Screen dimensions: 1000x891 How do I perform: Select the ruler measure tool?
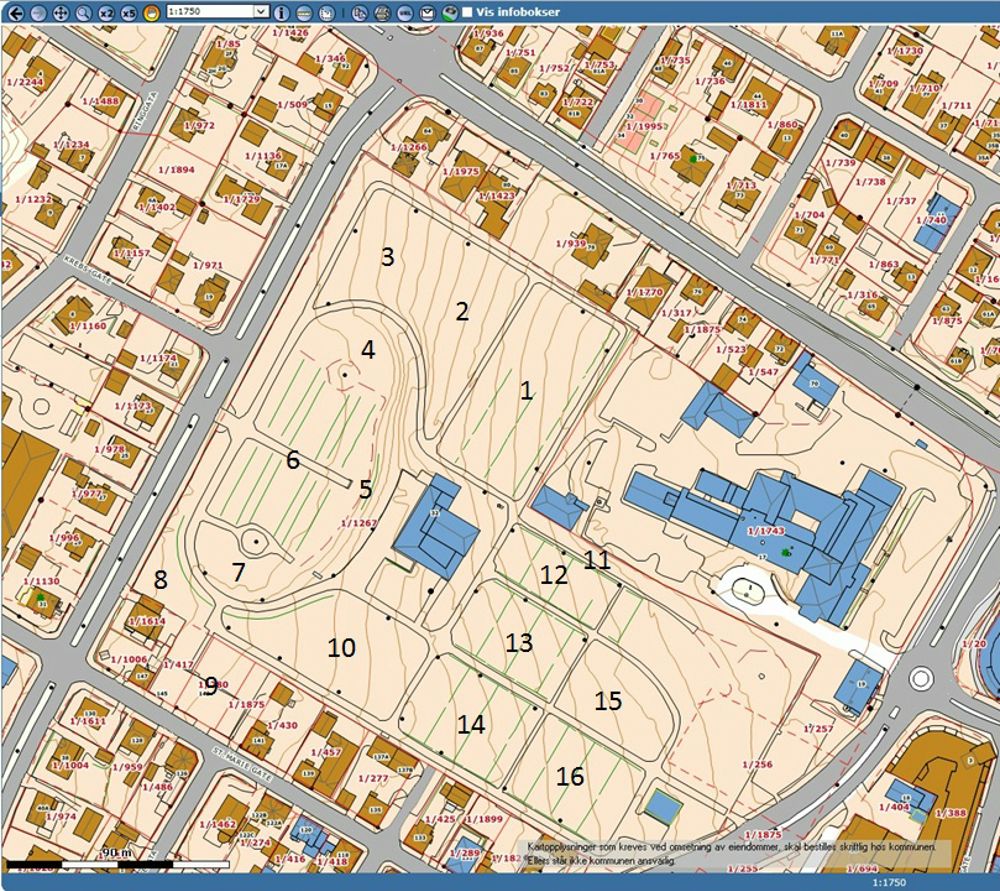pyautogui.click(x=304, y=12)
